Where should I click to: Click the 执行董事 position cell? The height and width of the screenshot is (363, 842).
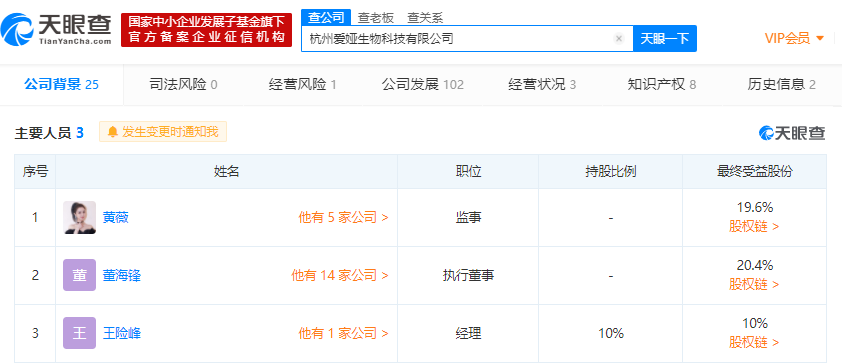468,275
